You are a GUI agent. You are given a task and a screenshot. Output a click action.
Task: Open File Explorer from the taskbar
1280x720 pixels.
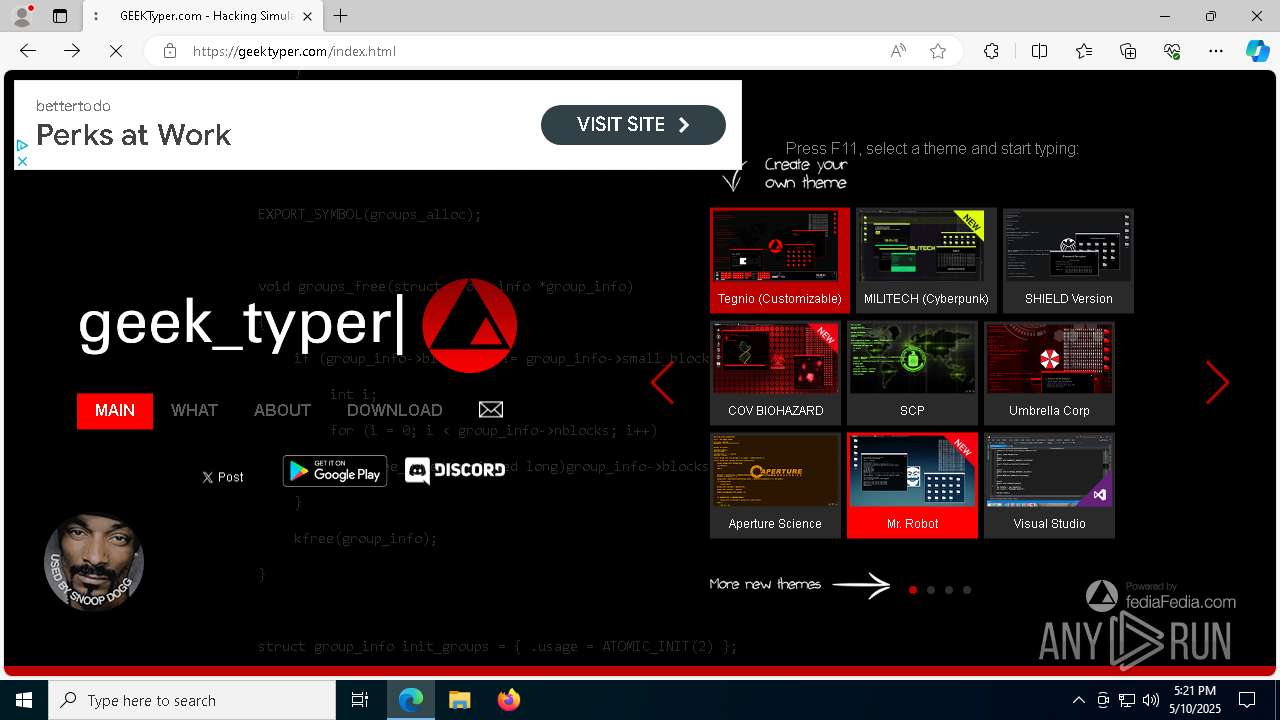click(459, 700)
